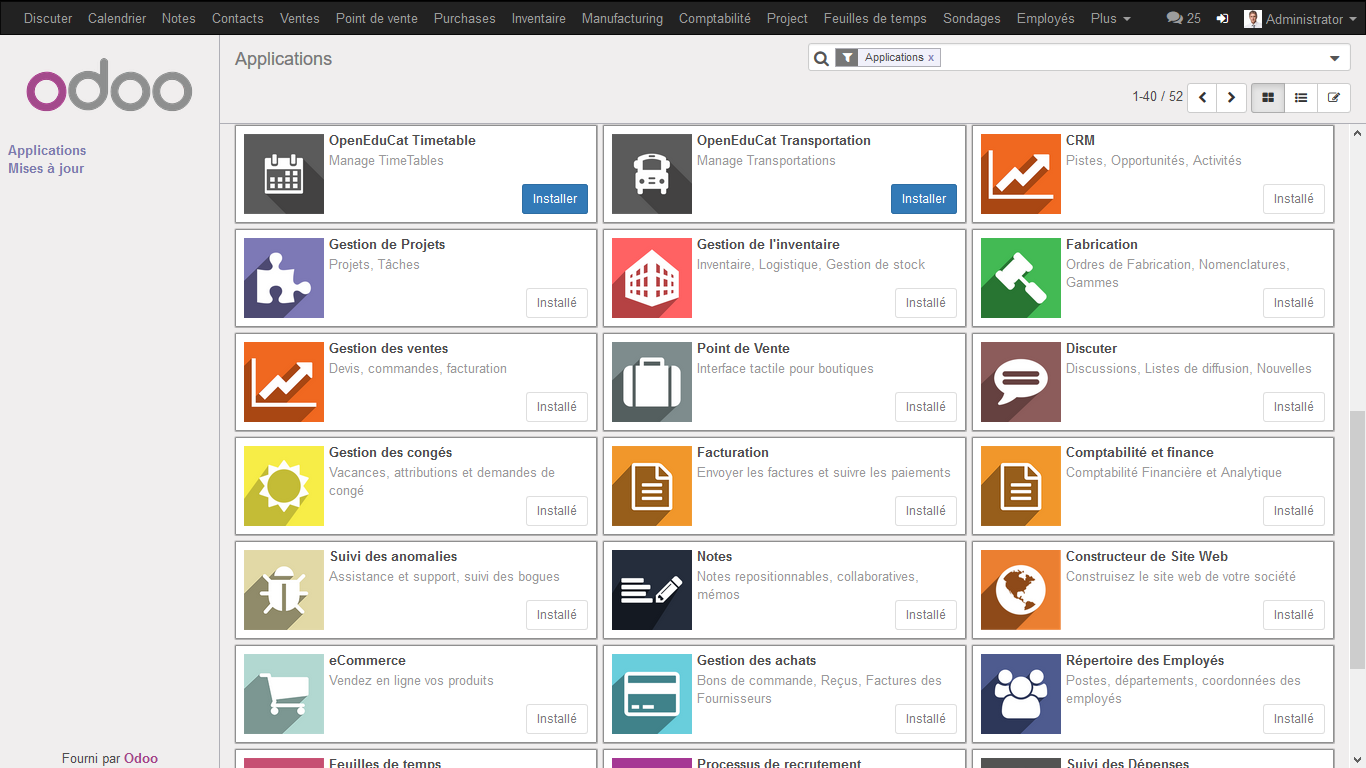Open the Mises à jour sidebar link
The height and width of the screenshot is (768, 1366).
click(x=46, y=169)
